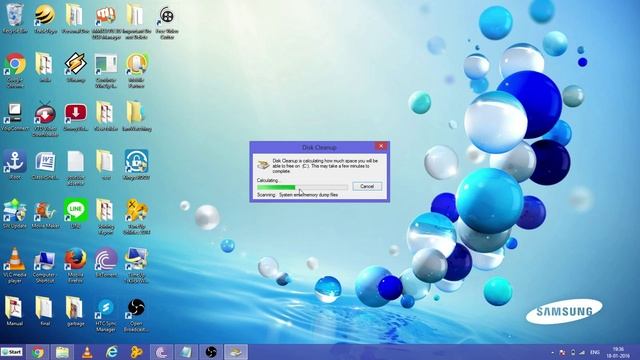This screenshot has height=360, width=640.
Task: Click the BitTorrent icon in the taskbar
Action: point(161,352)
